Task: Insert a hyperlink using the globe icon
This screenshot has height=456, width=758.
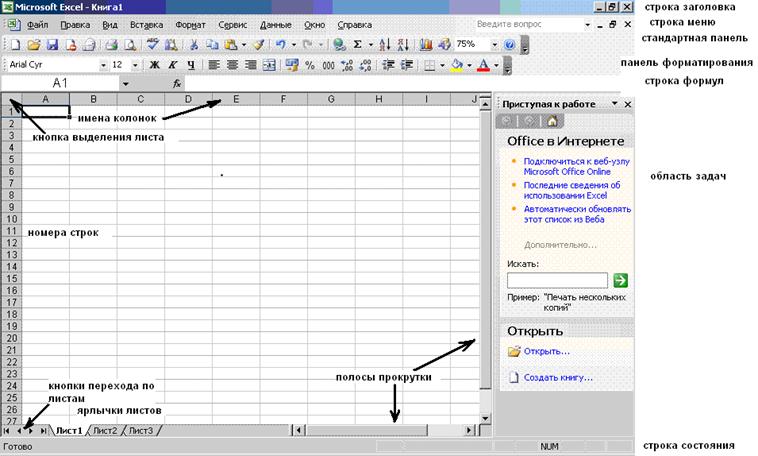Action: point(339,44)
